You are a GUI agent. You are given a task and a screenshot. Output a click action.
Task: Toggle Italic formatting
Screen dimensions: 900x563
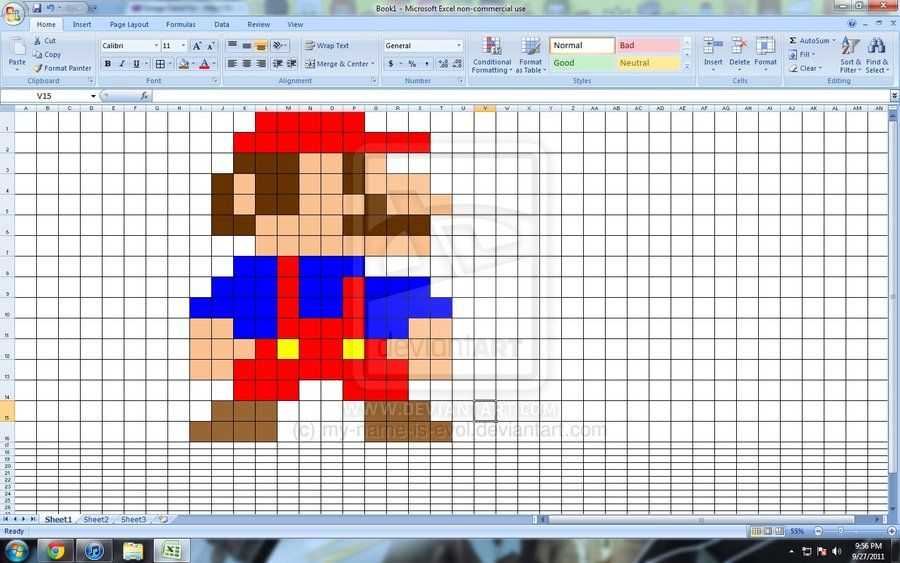(x=122, y=64)
